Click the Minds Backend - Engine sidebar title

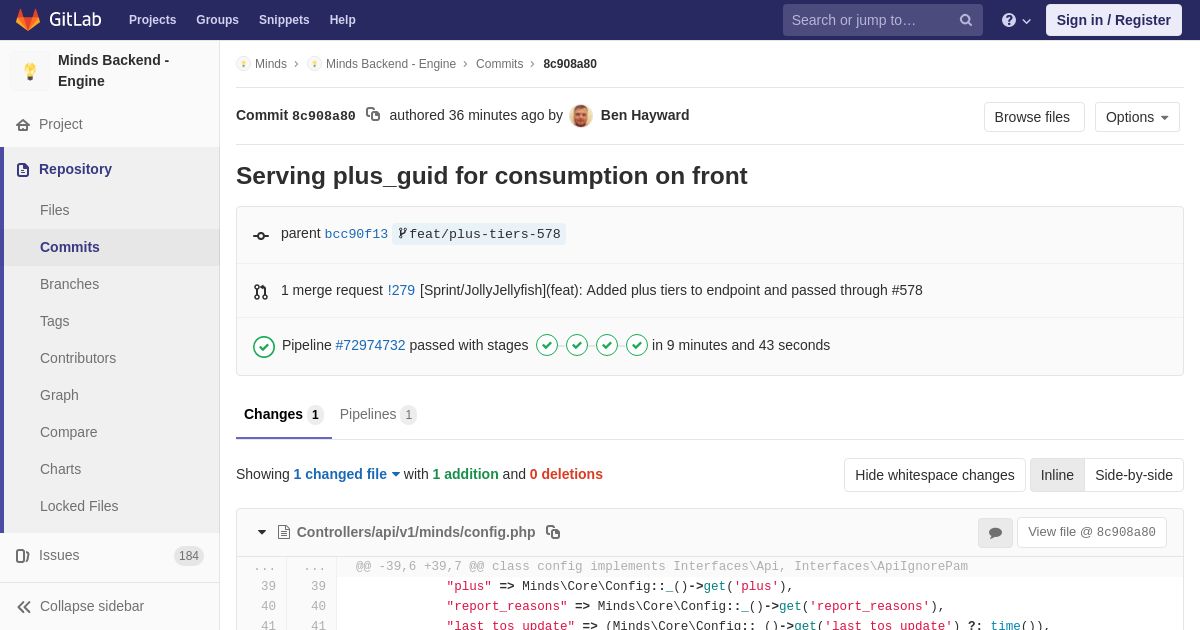pyautogui.click(x=114, y=71)
